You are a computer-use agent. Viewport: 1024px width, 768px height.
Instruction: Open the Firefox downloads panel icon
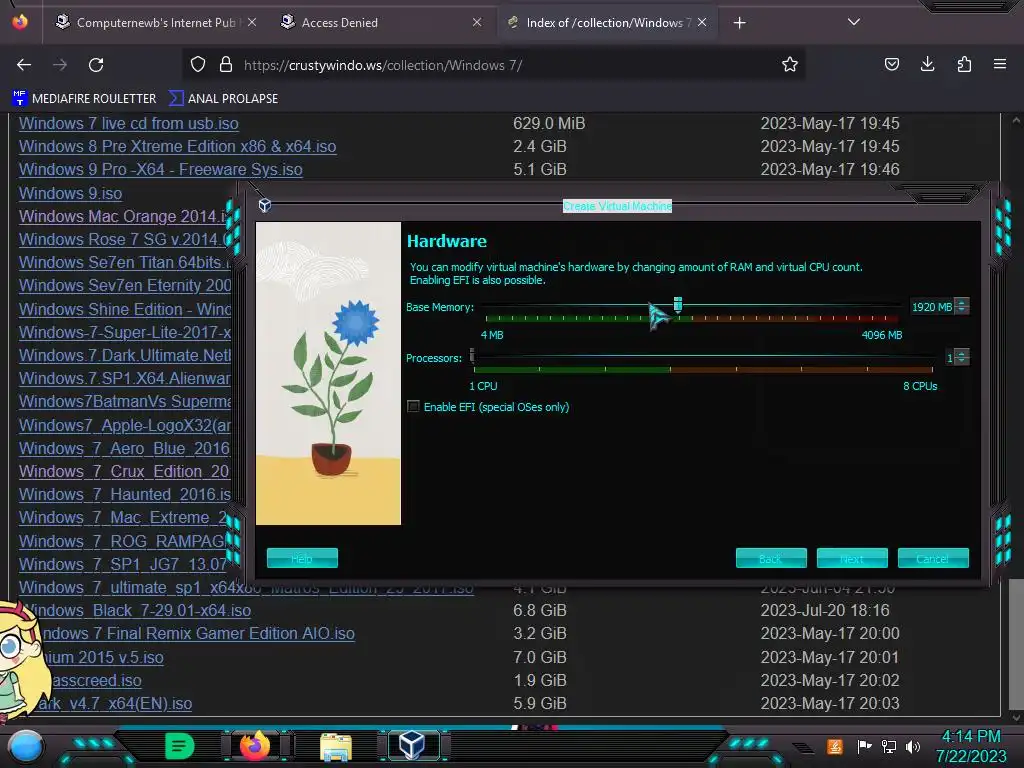pyautogui.click(x=927, y=65)
